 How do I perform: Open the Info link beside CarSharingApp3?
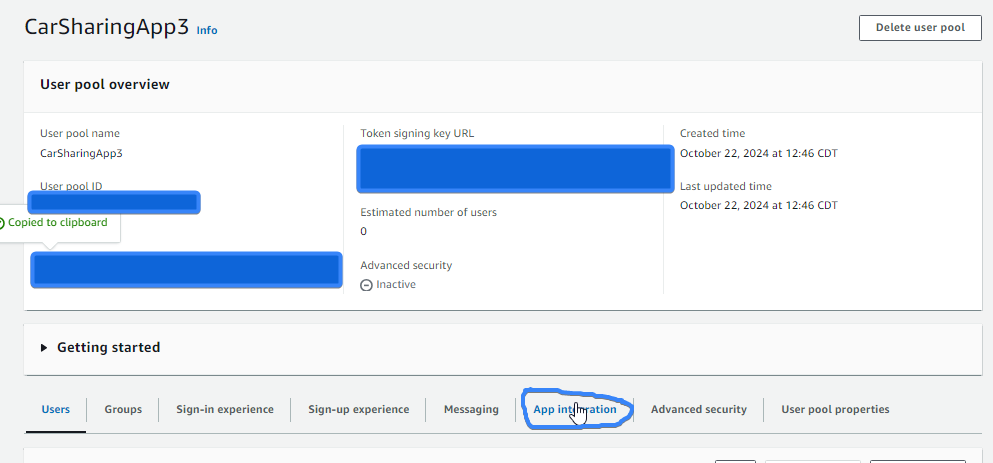click(207, 30)
